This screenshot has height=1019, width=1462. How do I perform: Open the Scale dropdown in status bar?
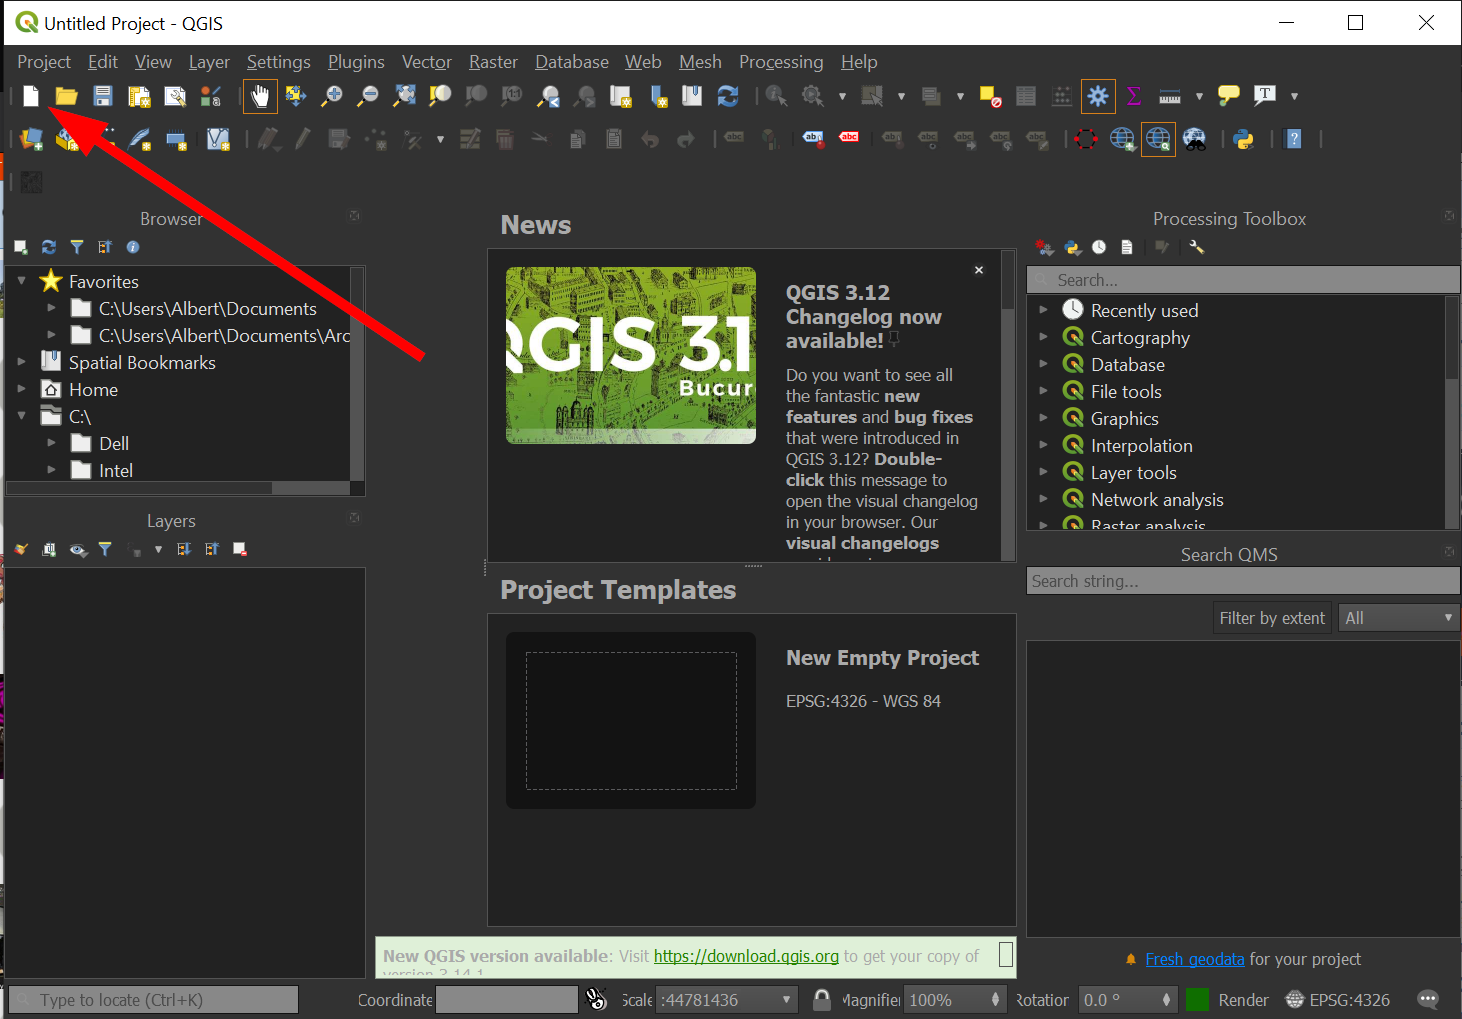[786, 1000]
